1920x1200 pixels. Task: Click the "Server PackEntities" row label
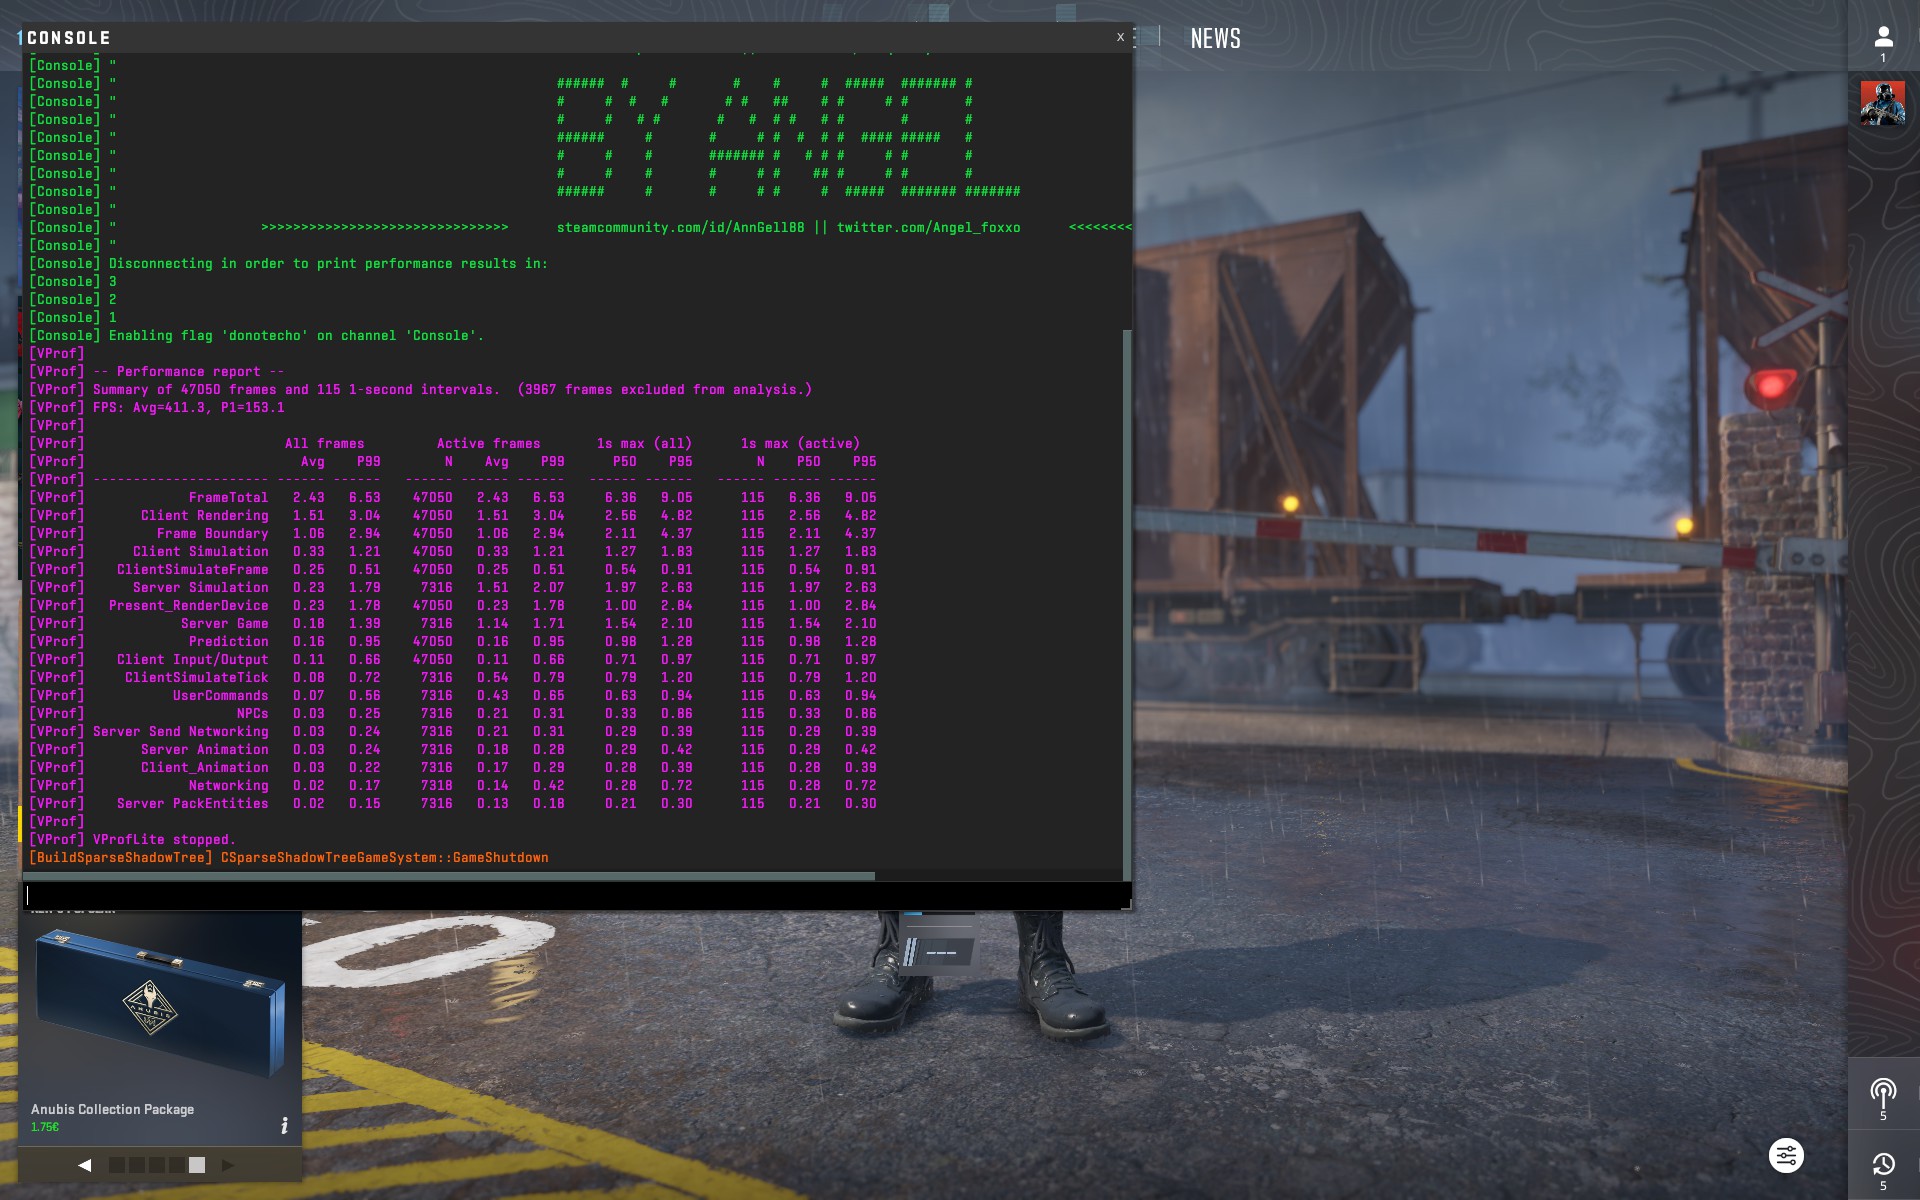pos(193,804)
